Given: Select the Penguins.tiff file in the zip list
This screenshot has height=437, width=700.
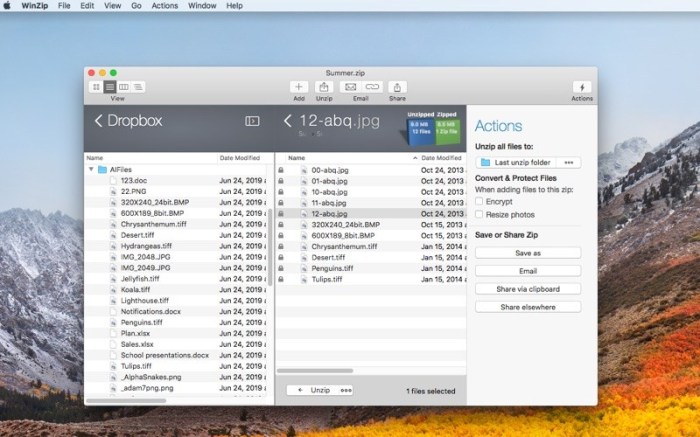Looking at the screenshot, I should click(328, 268).
